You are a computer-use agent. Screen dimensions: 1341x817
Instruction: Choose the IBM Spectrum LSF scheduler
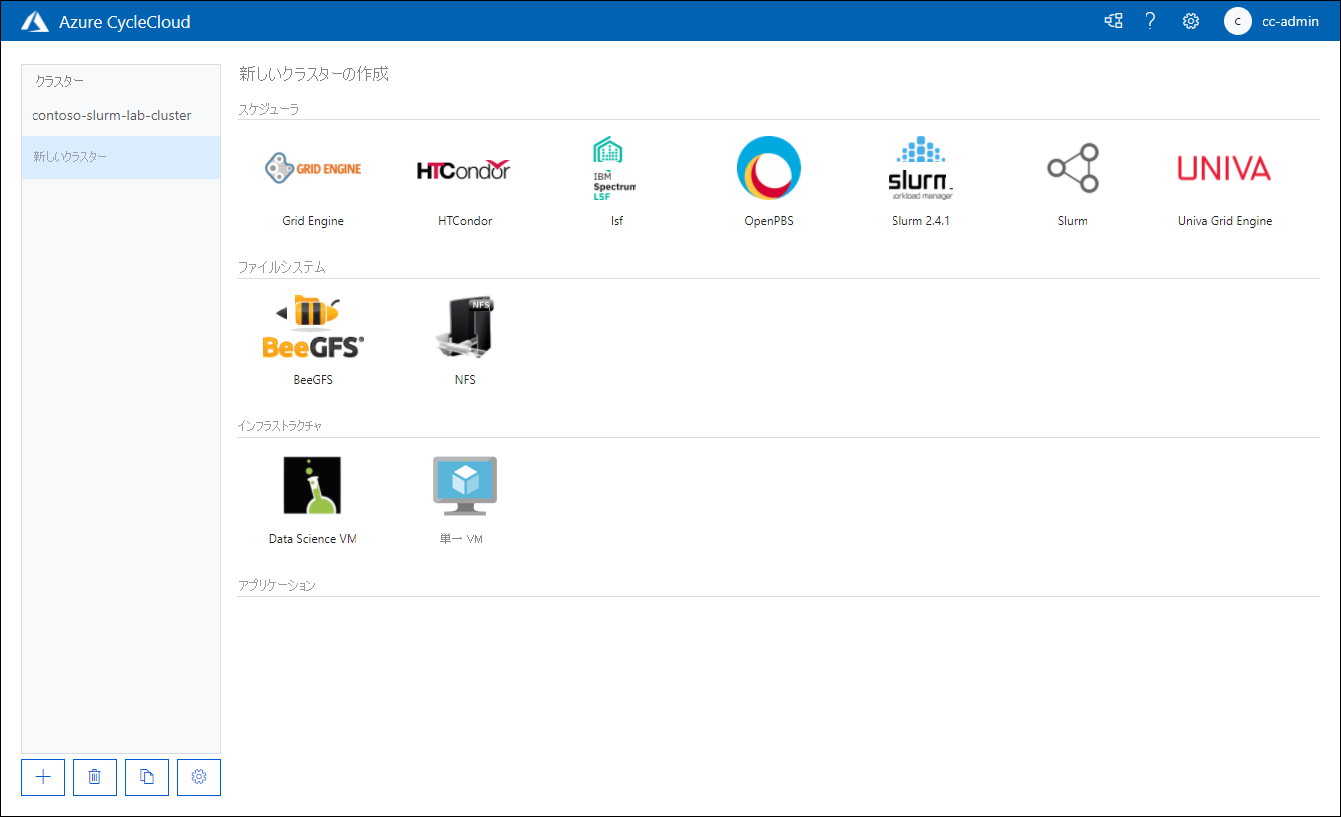tap(616, 167)
